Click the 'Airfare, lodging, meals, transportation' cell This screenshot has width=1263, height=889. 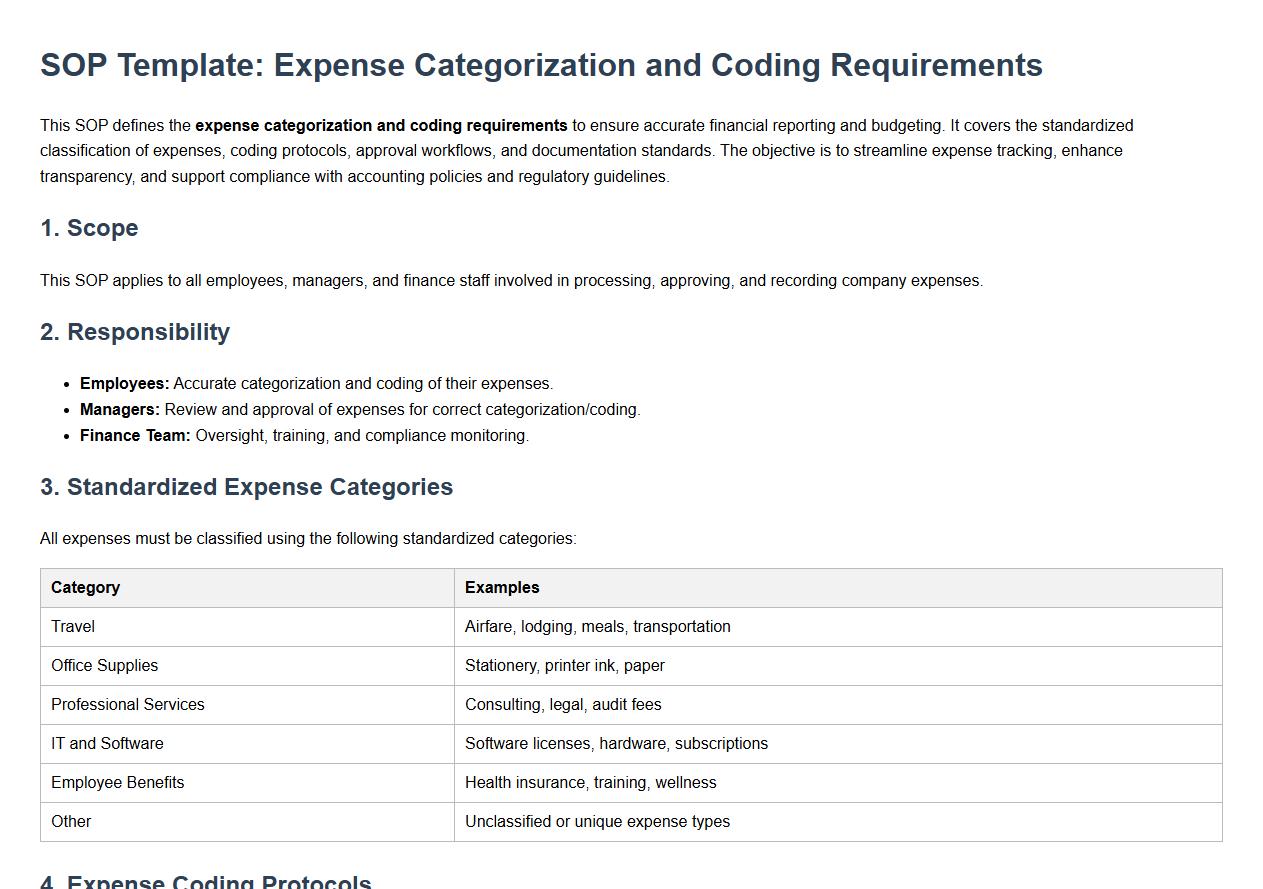[x=597, y=627]
